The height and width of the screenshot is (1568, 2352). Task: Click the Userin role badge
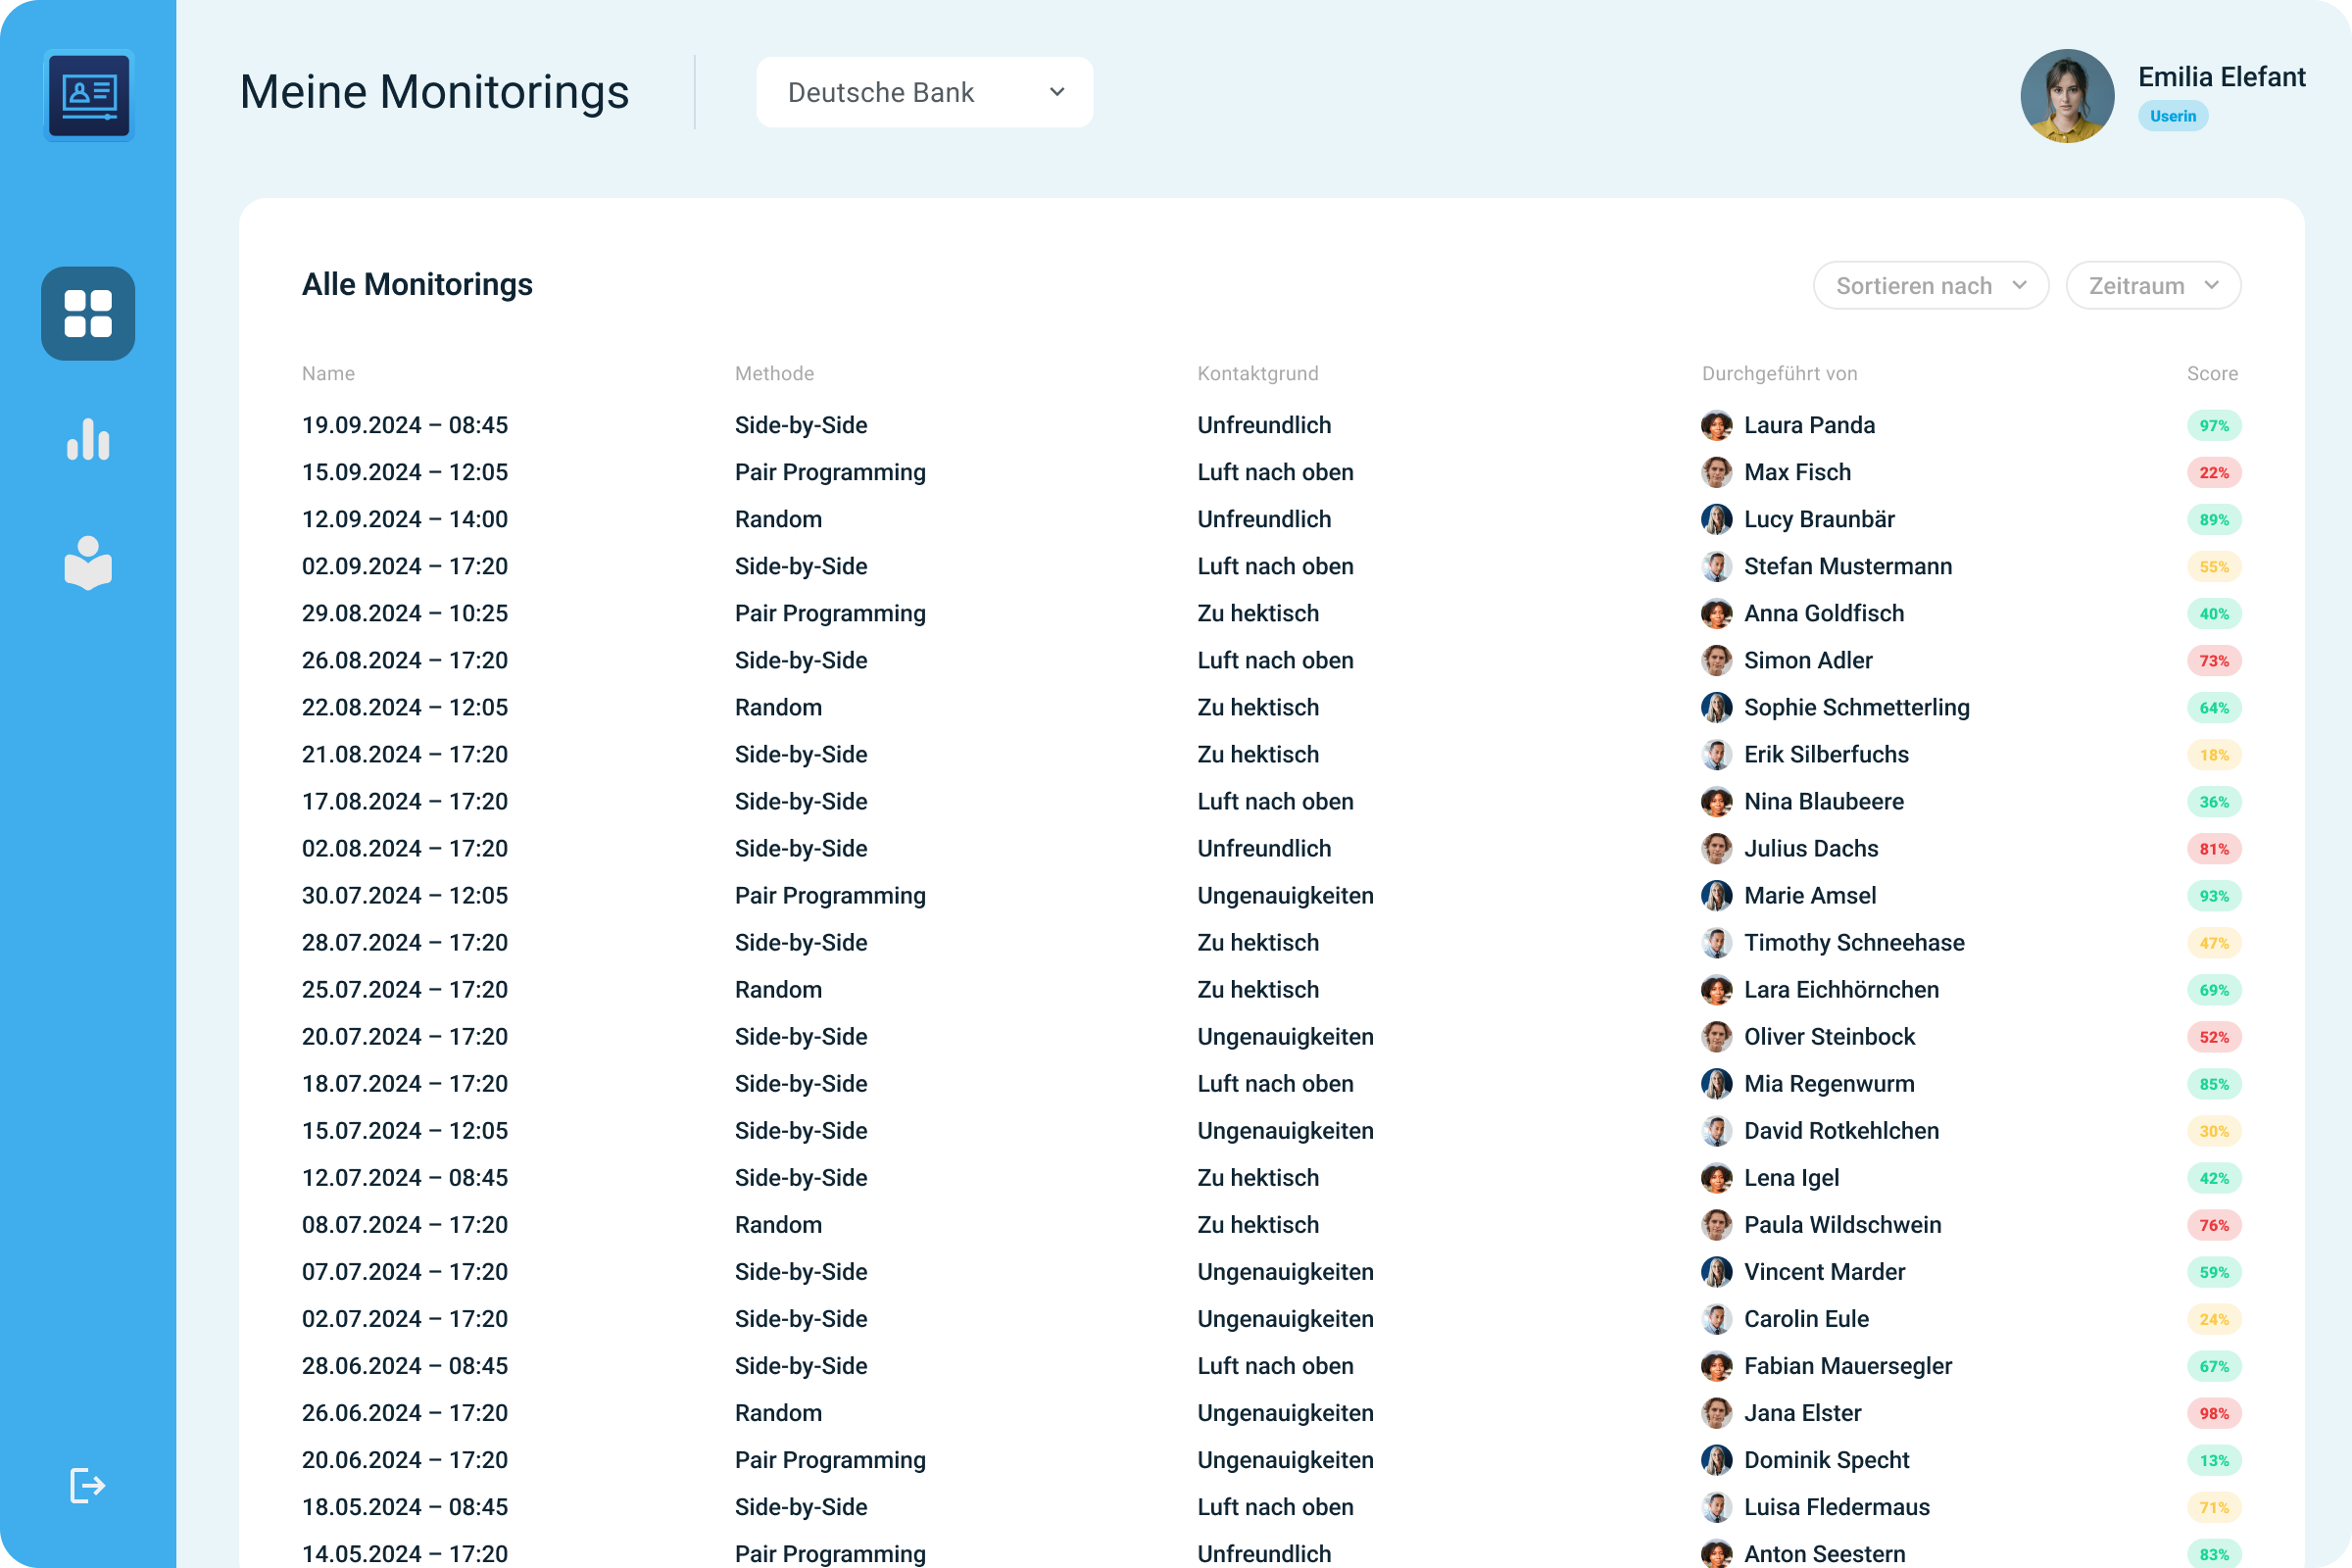point(2172,116)
